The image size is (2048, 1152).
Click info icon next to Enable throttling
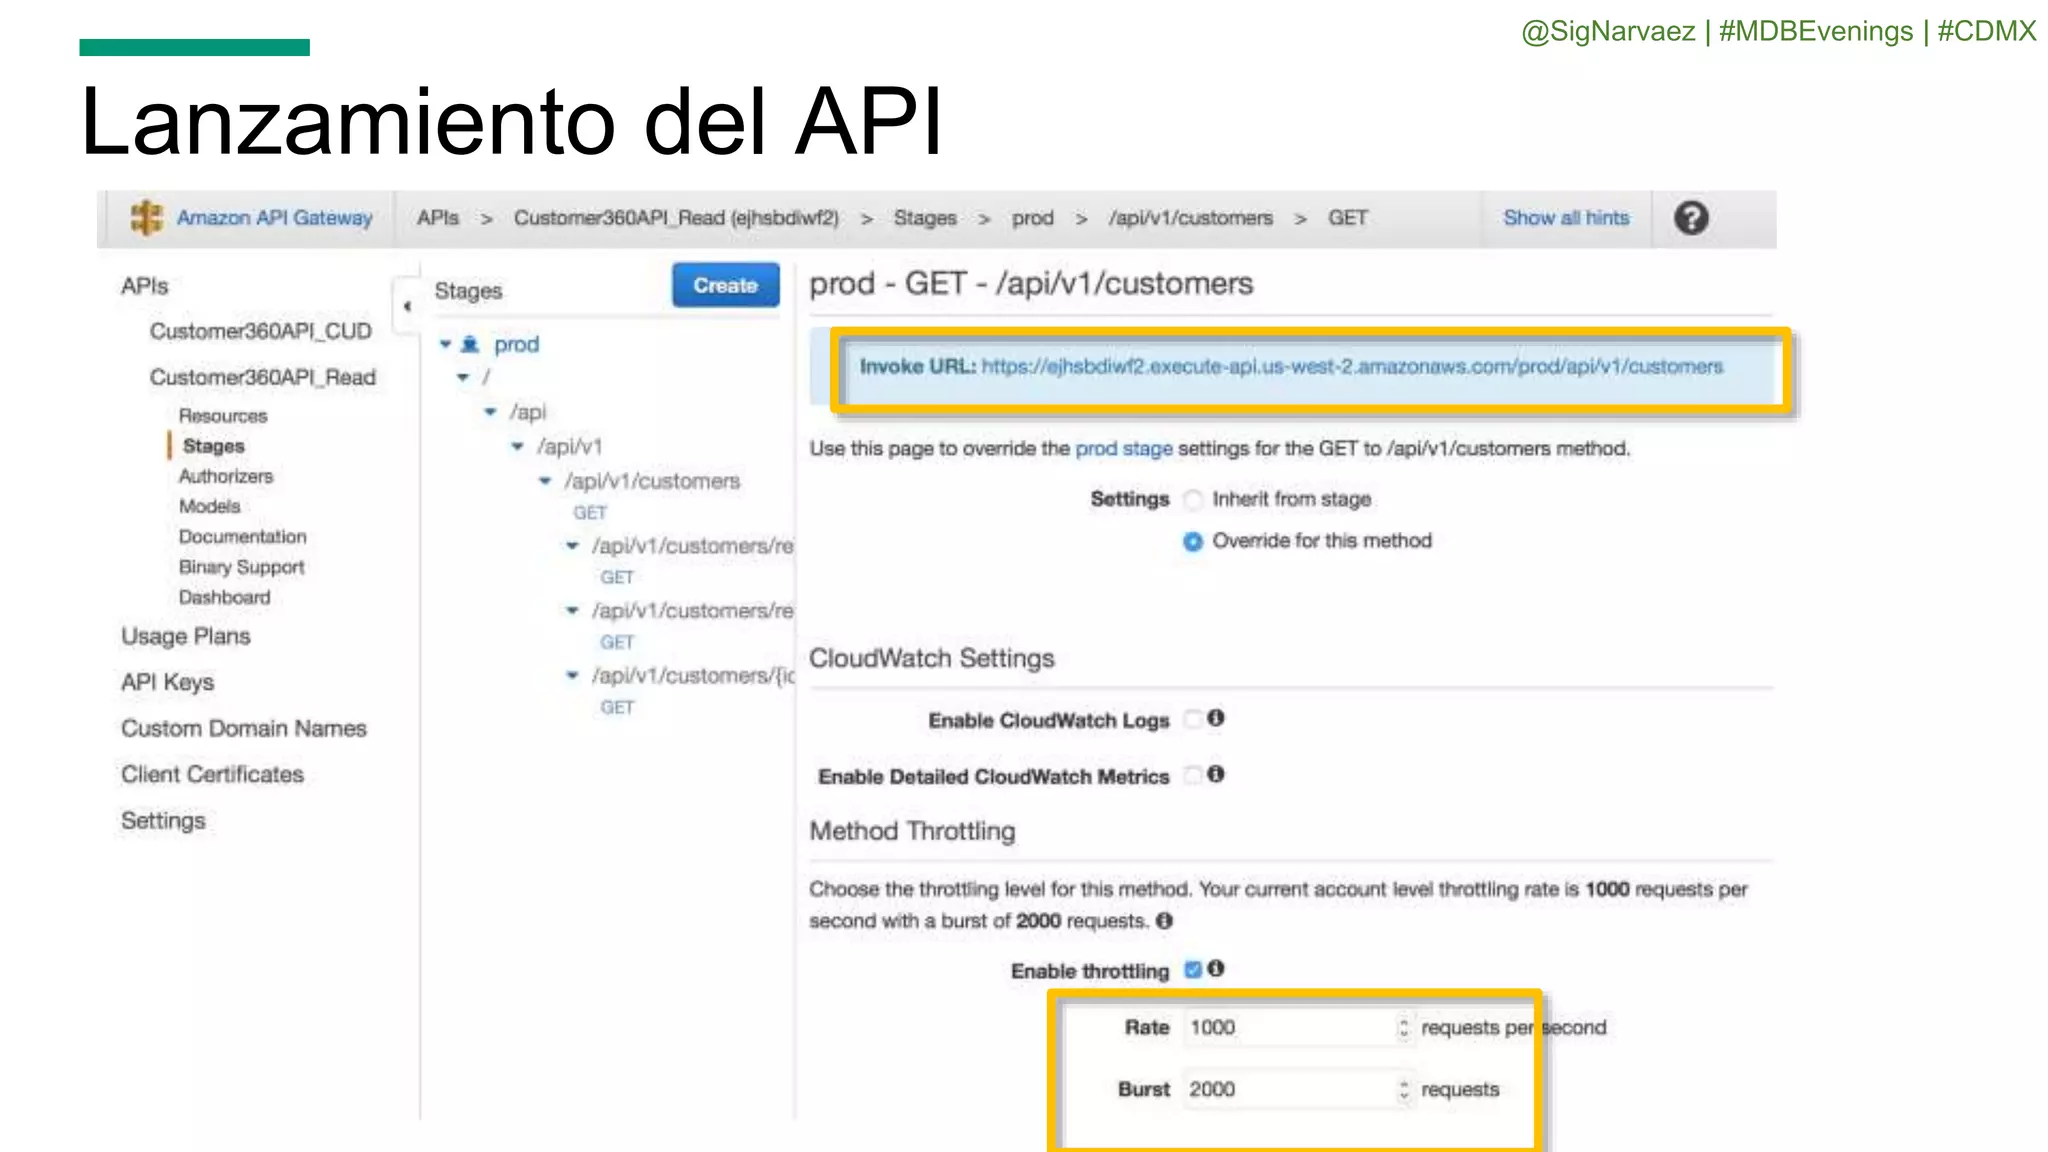point(1216,968)
